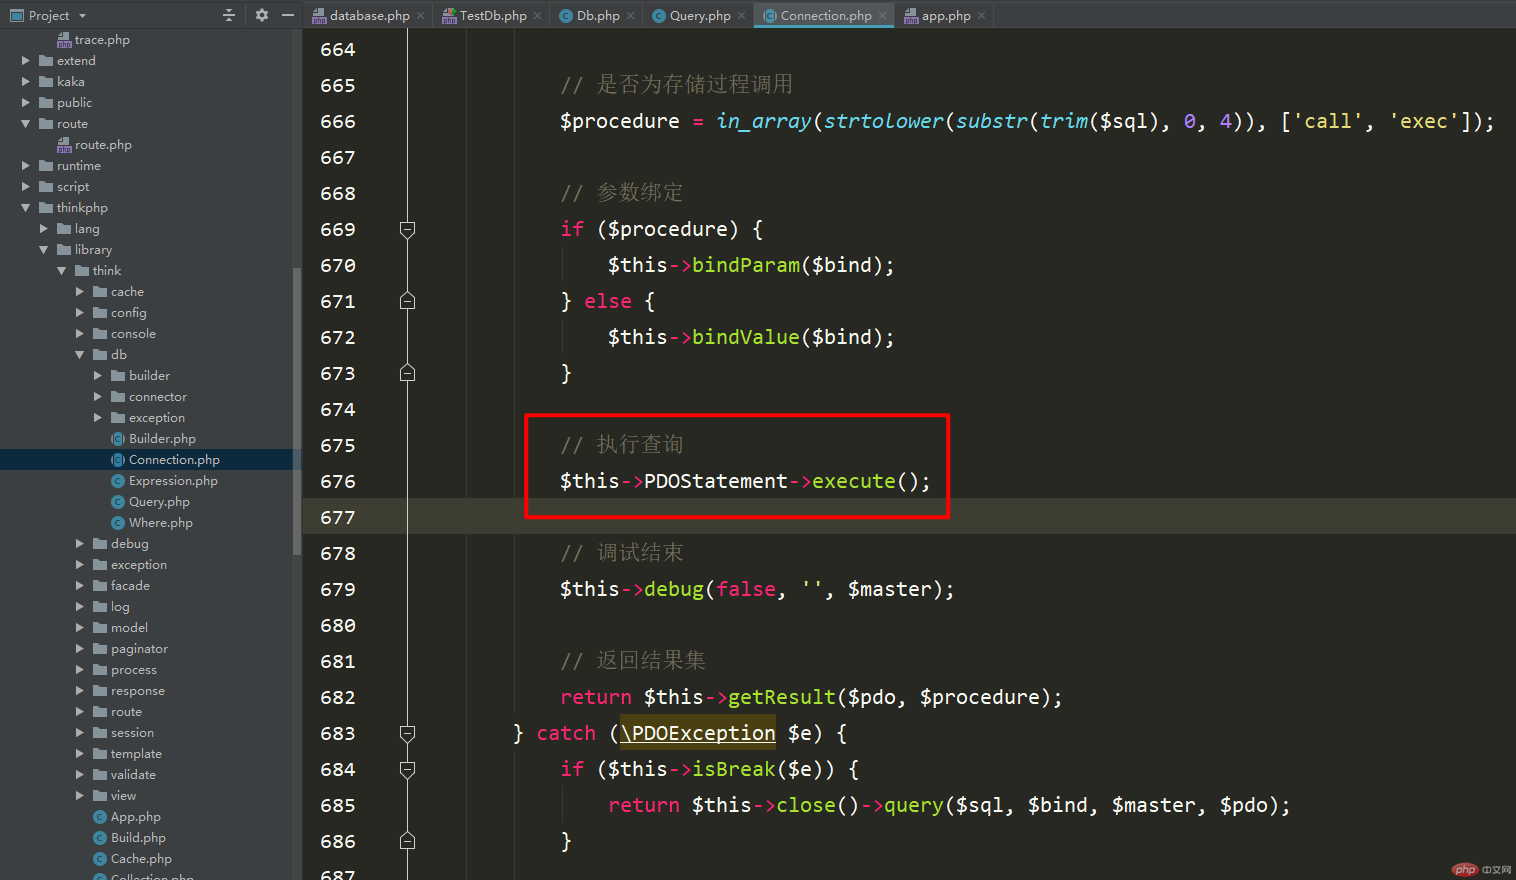Viewport: 1516px width, 880px height.
Task: Click the connector folder icon
Action: pos(118,397)
